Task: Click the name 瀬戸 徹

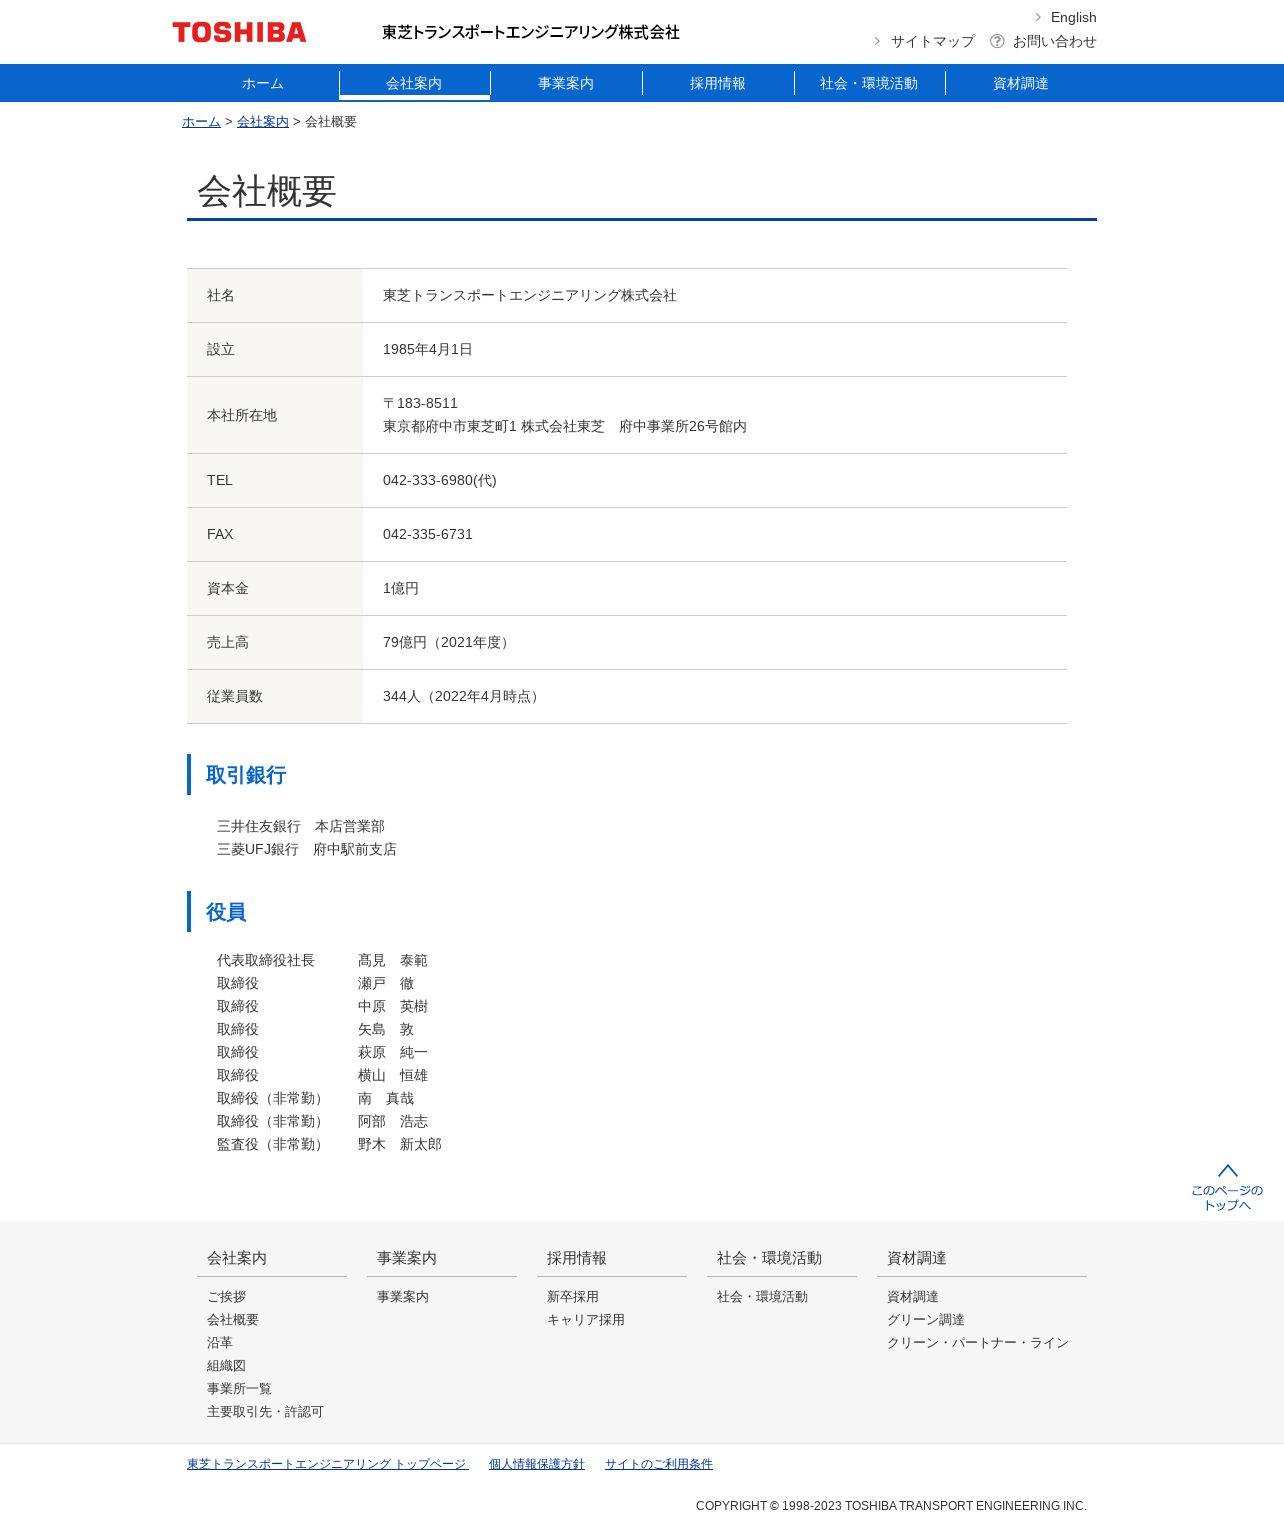Action: click(386, 983)
